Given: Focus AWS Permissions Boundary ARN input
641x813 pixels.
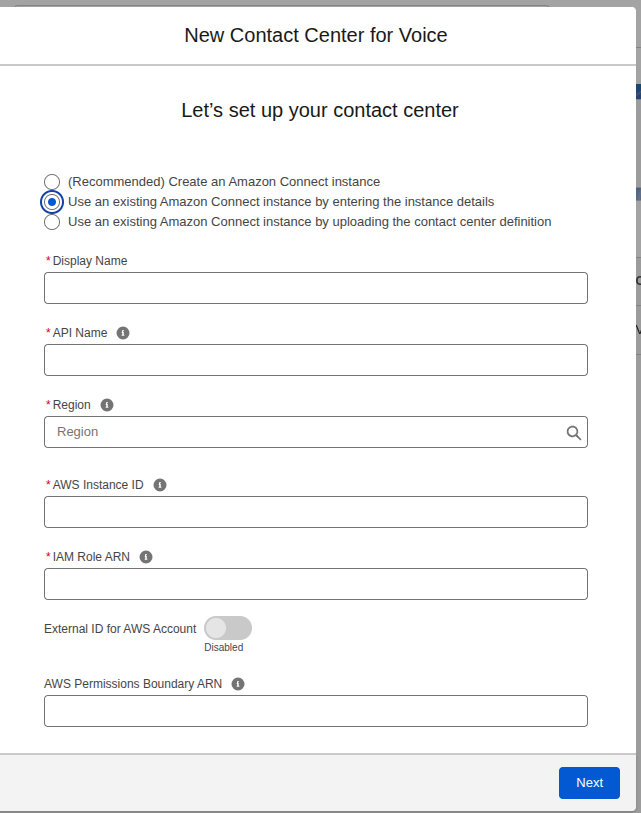Looking at the screenshot, I should [315, 711].
